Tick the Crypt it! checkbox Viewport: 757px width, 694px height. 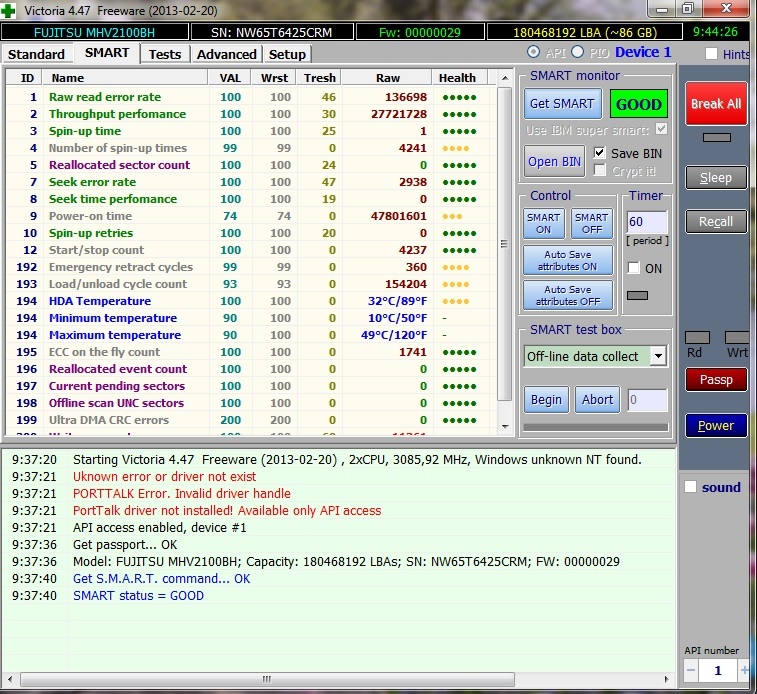point(599,170)
